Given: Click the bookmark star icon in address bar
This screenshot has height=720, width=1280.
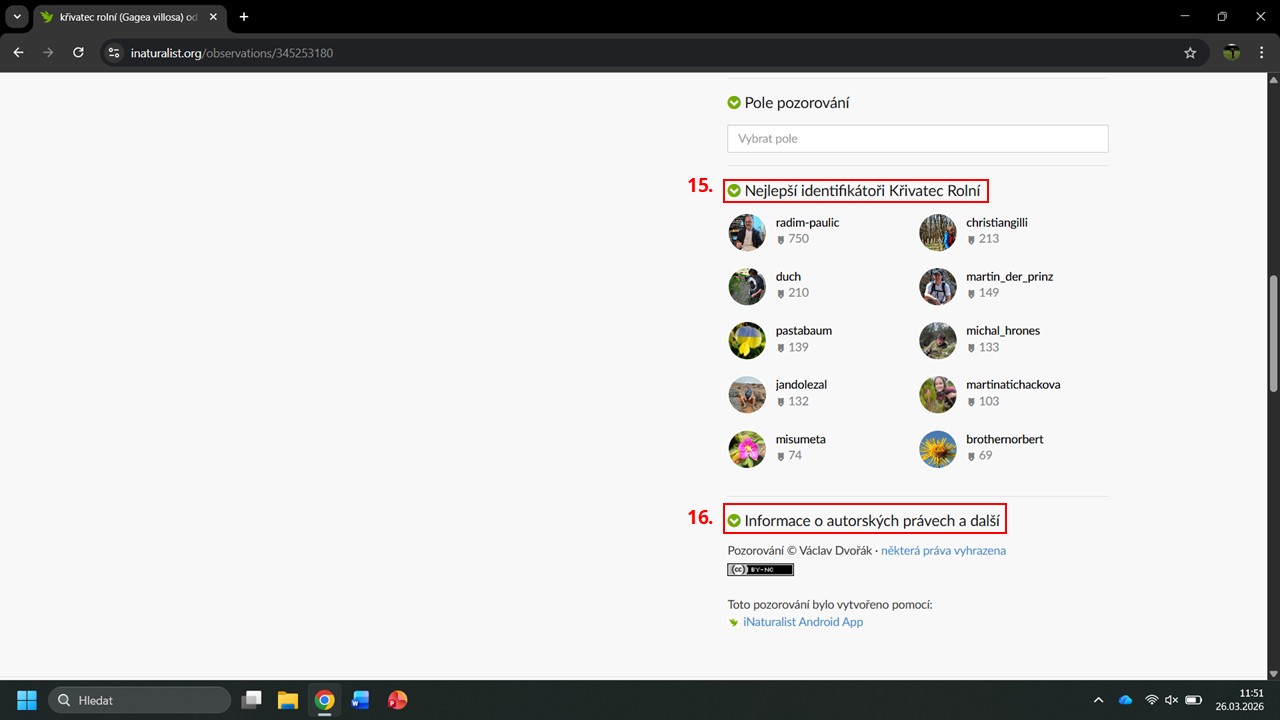Looking at the screenshot, I should click(x=1190, y=53).
